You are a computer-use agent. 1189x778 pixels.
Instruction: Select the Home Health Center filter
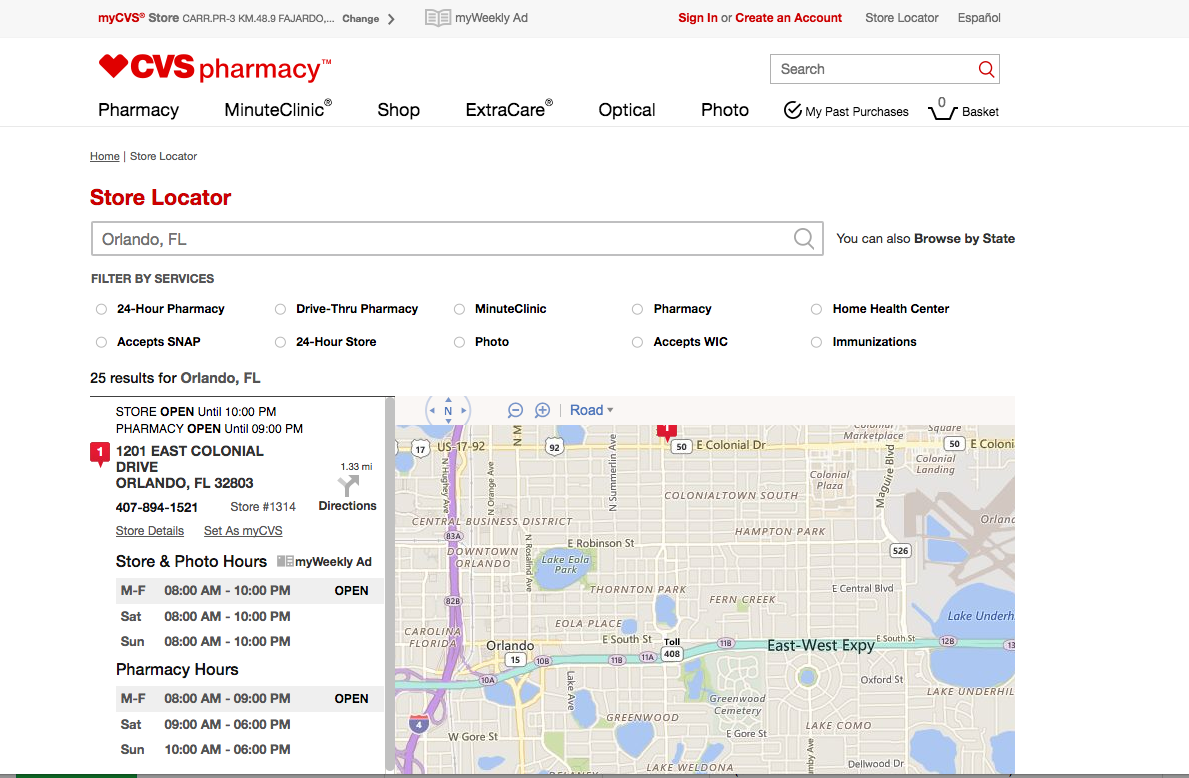pos(816,309)
